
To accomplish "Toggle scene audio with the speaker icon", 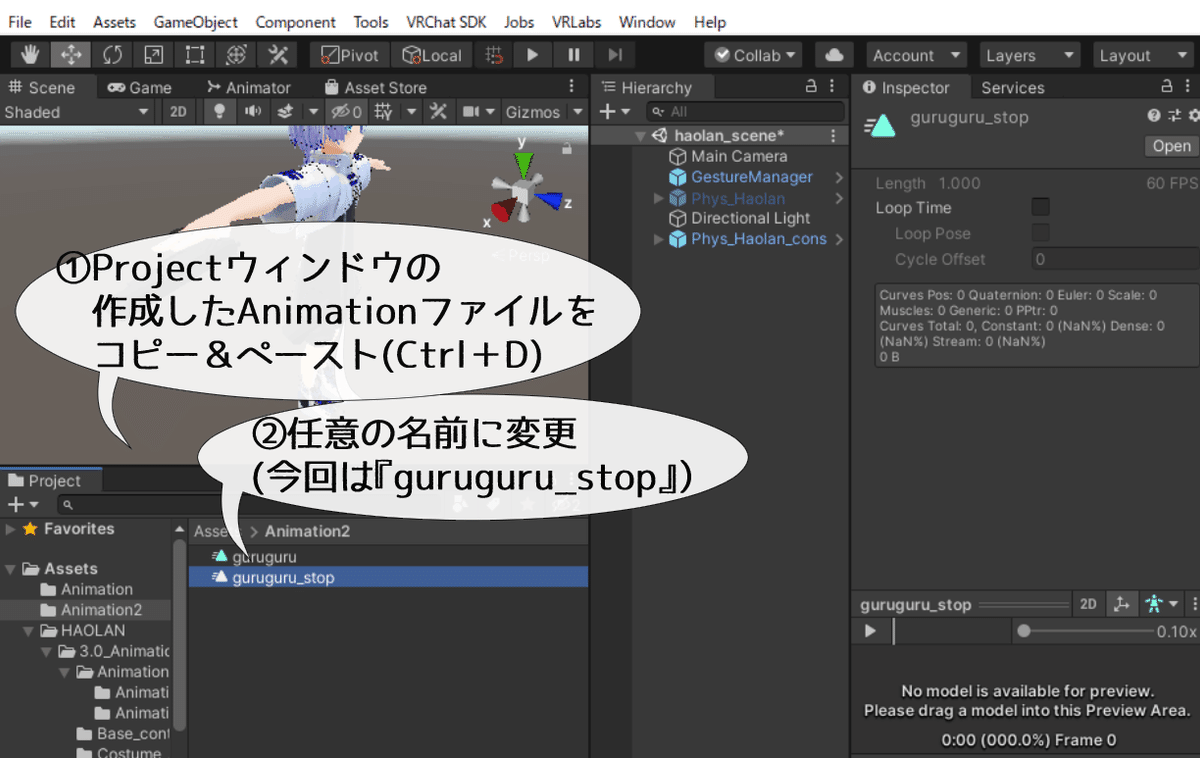I will (x=252, y=112).
